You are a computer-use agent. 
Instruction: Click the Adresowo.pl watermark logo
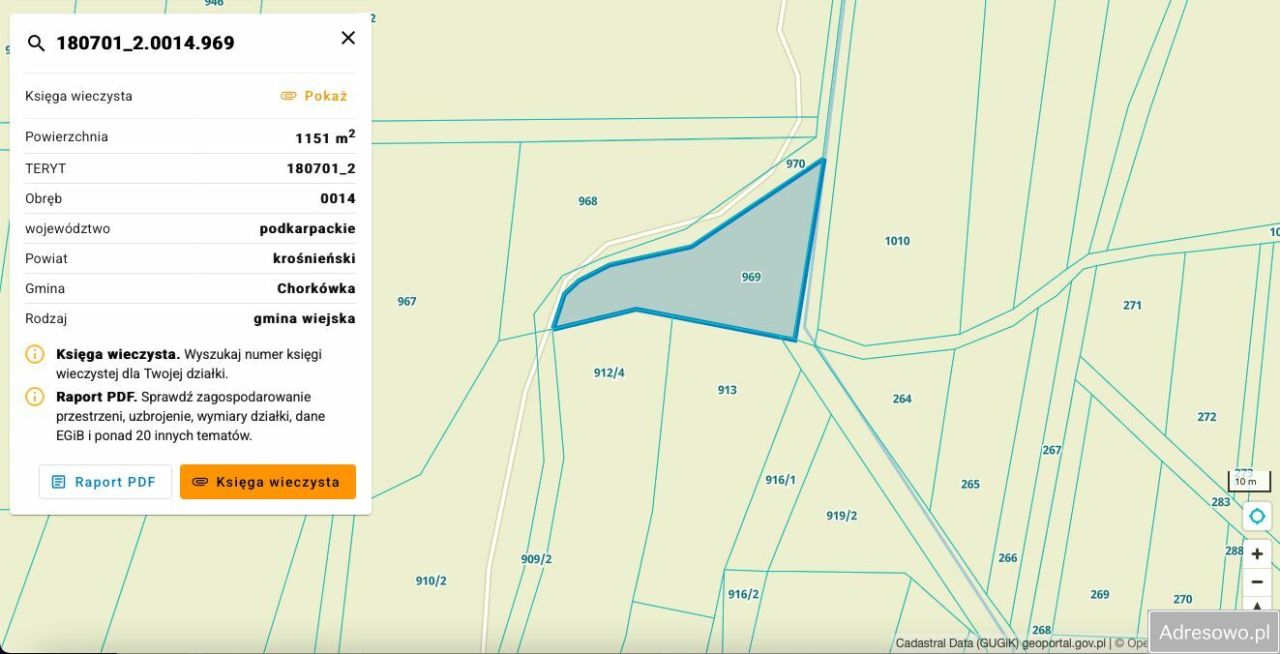click(x=1212, y=632)
